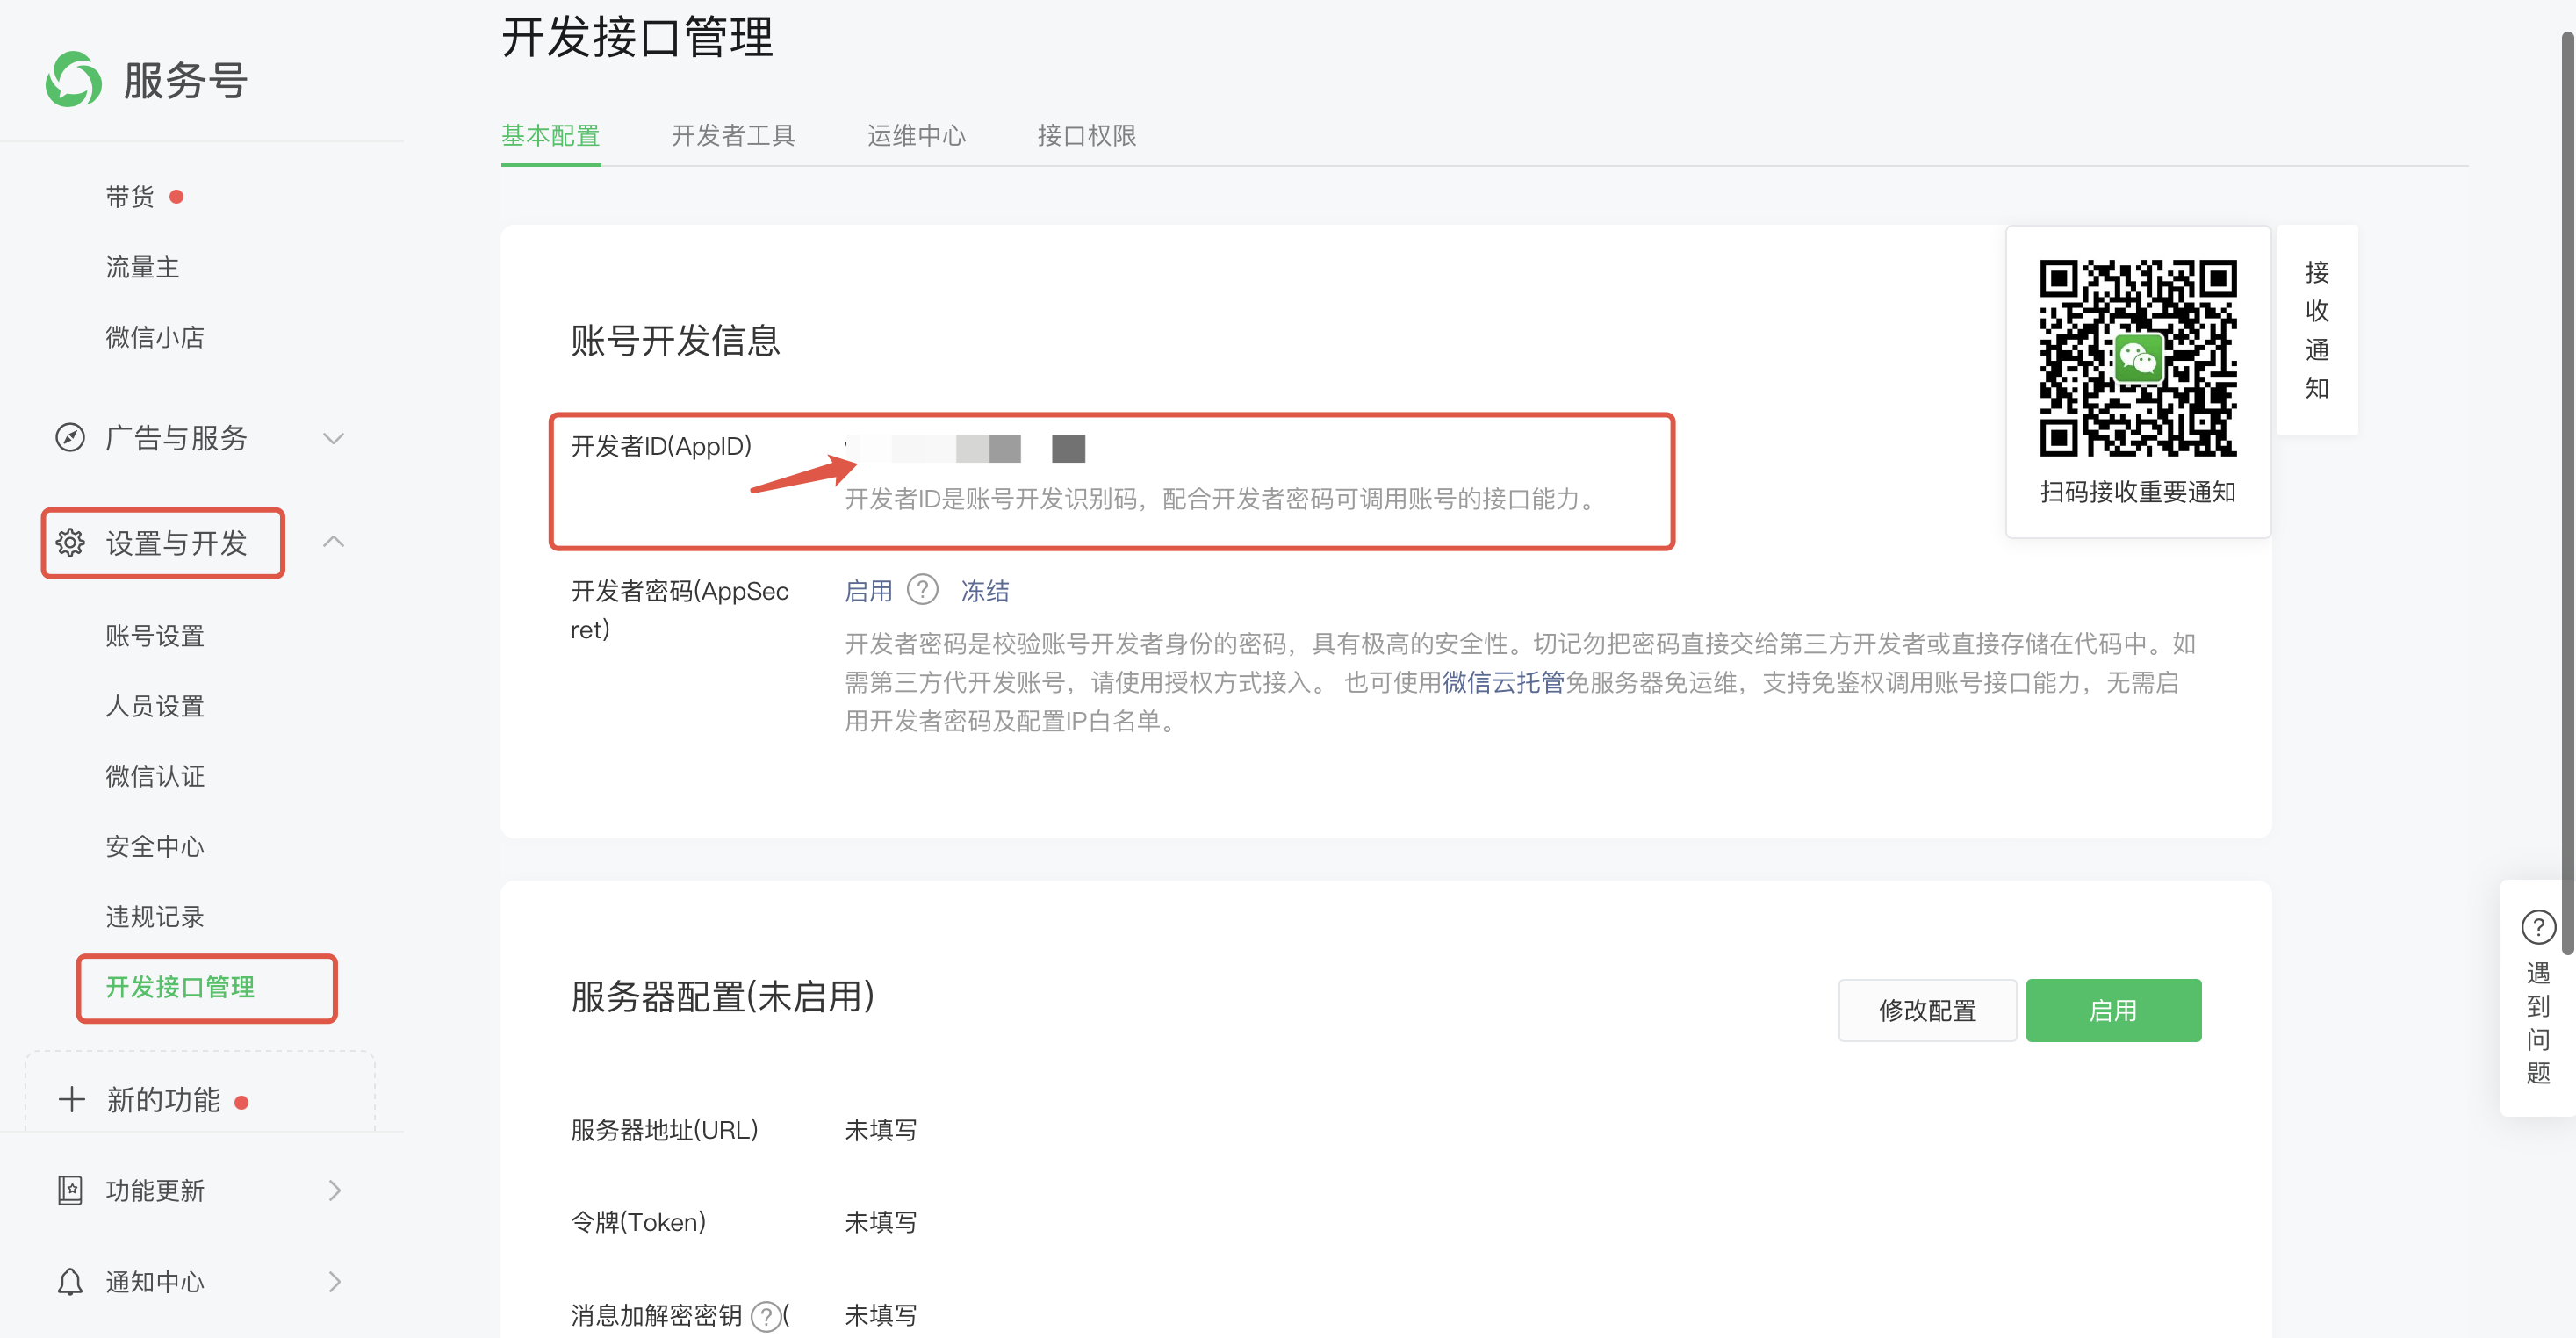Open 通知中心 via its arrow

[335, 1281]
